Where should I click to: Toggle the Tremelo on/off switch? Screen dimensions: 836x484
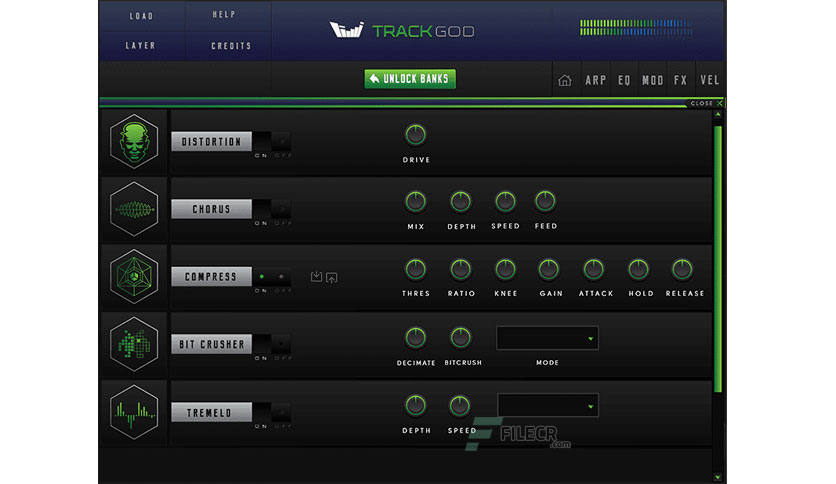272,412
